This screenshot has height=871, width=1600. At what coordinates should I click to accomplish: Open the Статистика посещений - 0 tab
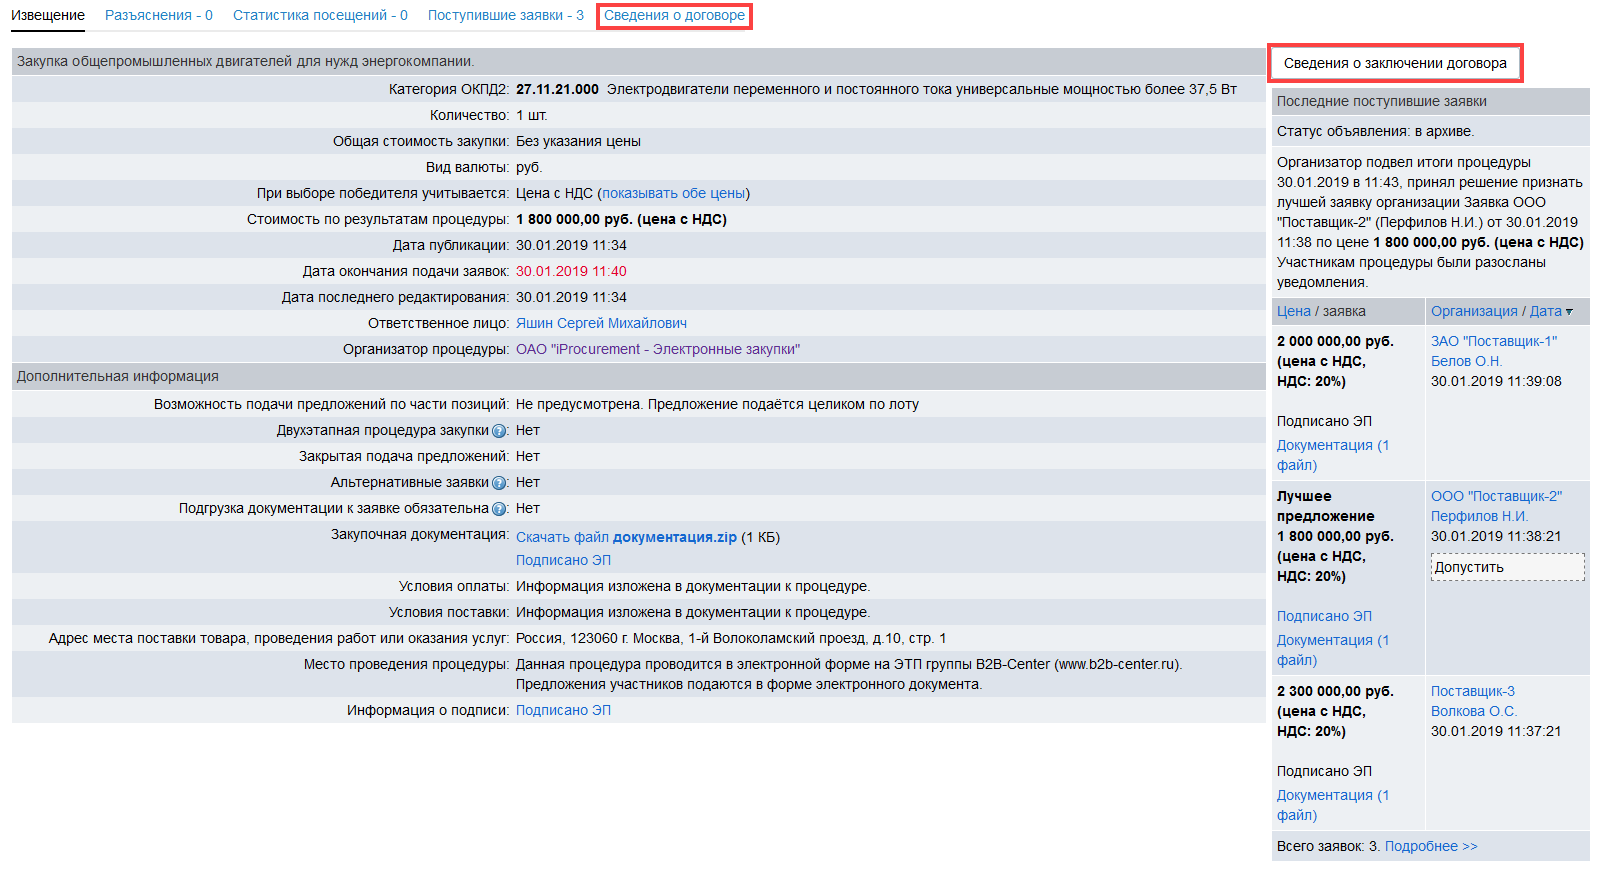coord(320,16)
